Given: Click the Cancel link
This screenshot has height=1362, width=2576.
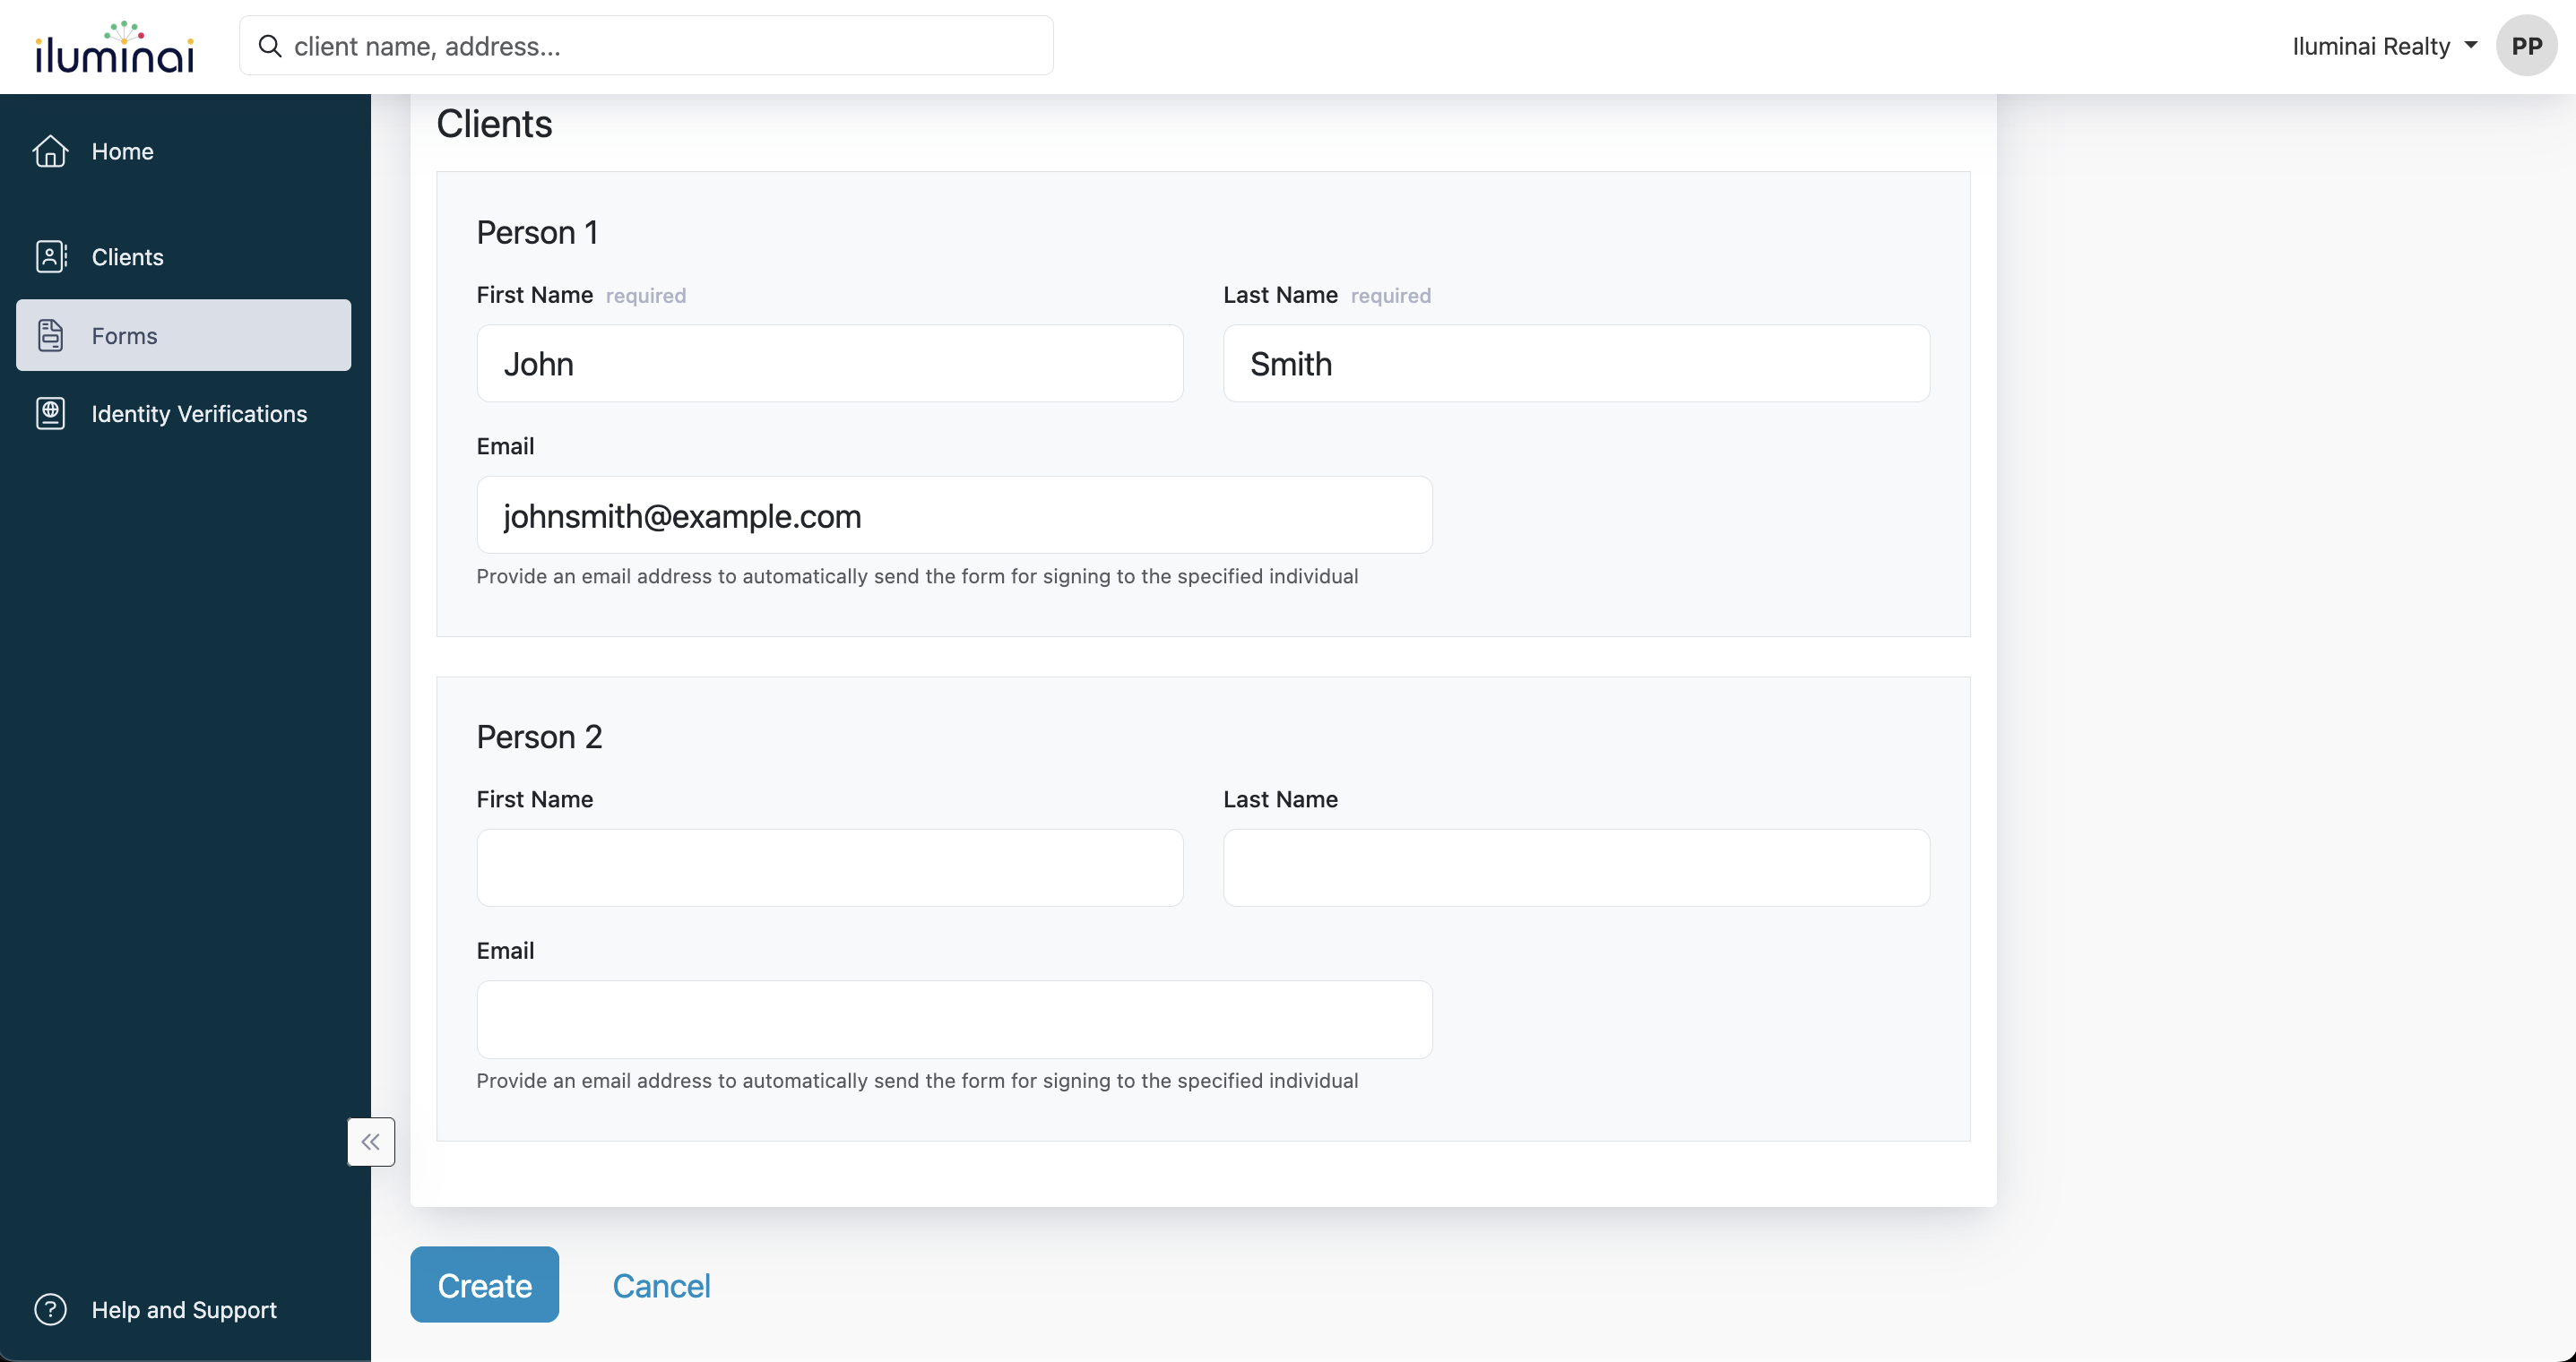Looking at the screenshot, I should pos(661,1285).
